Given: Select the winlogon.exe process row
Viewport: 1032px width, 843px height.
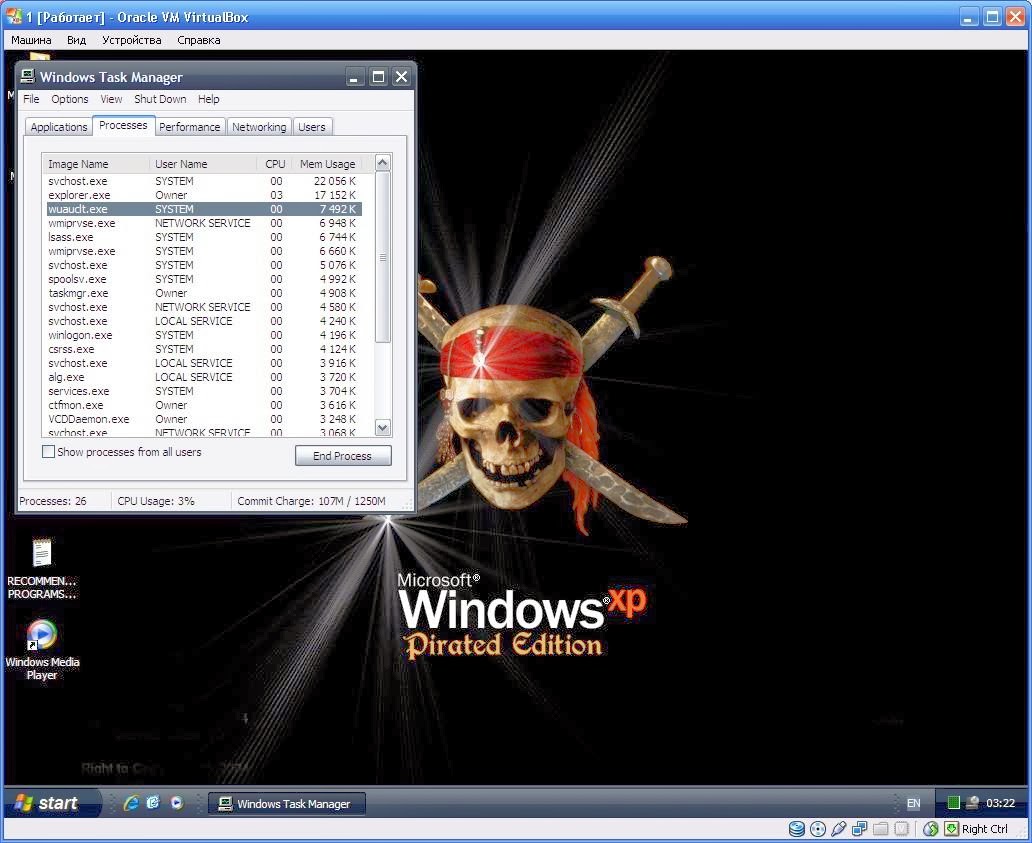Looking at the screenshot, I should coord(203,336).
